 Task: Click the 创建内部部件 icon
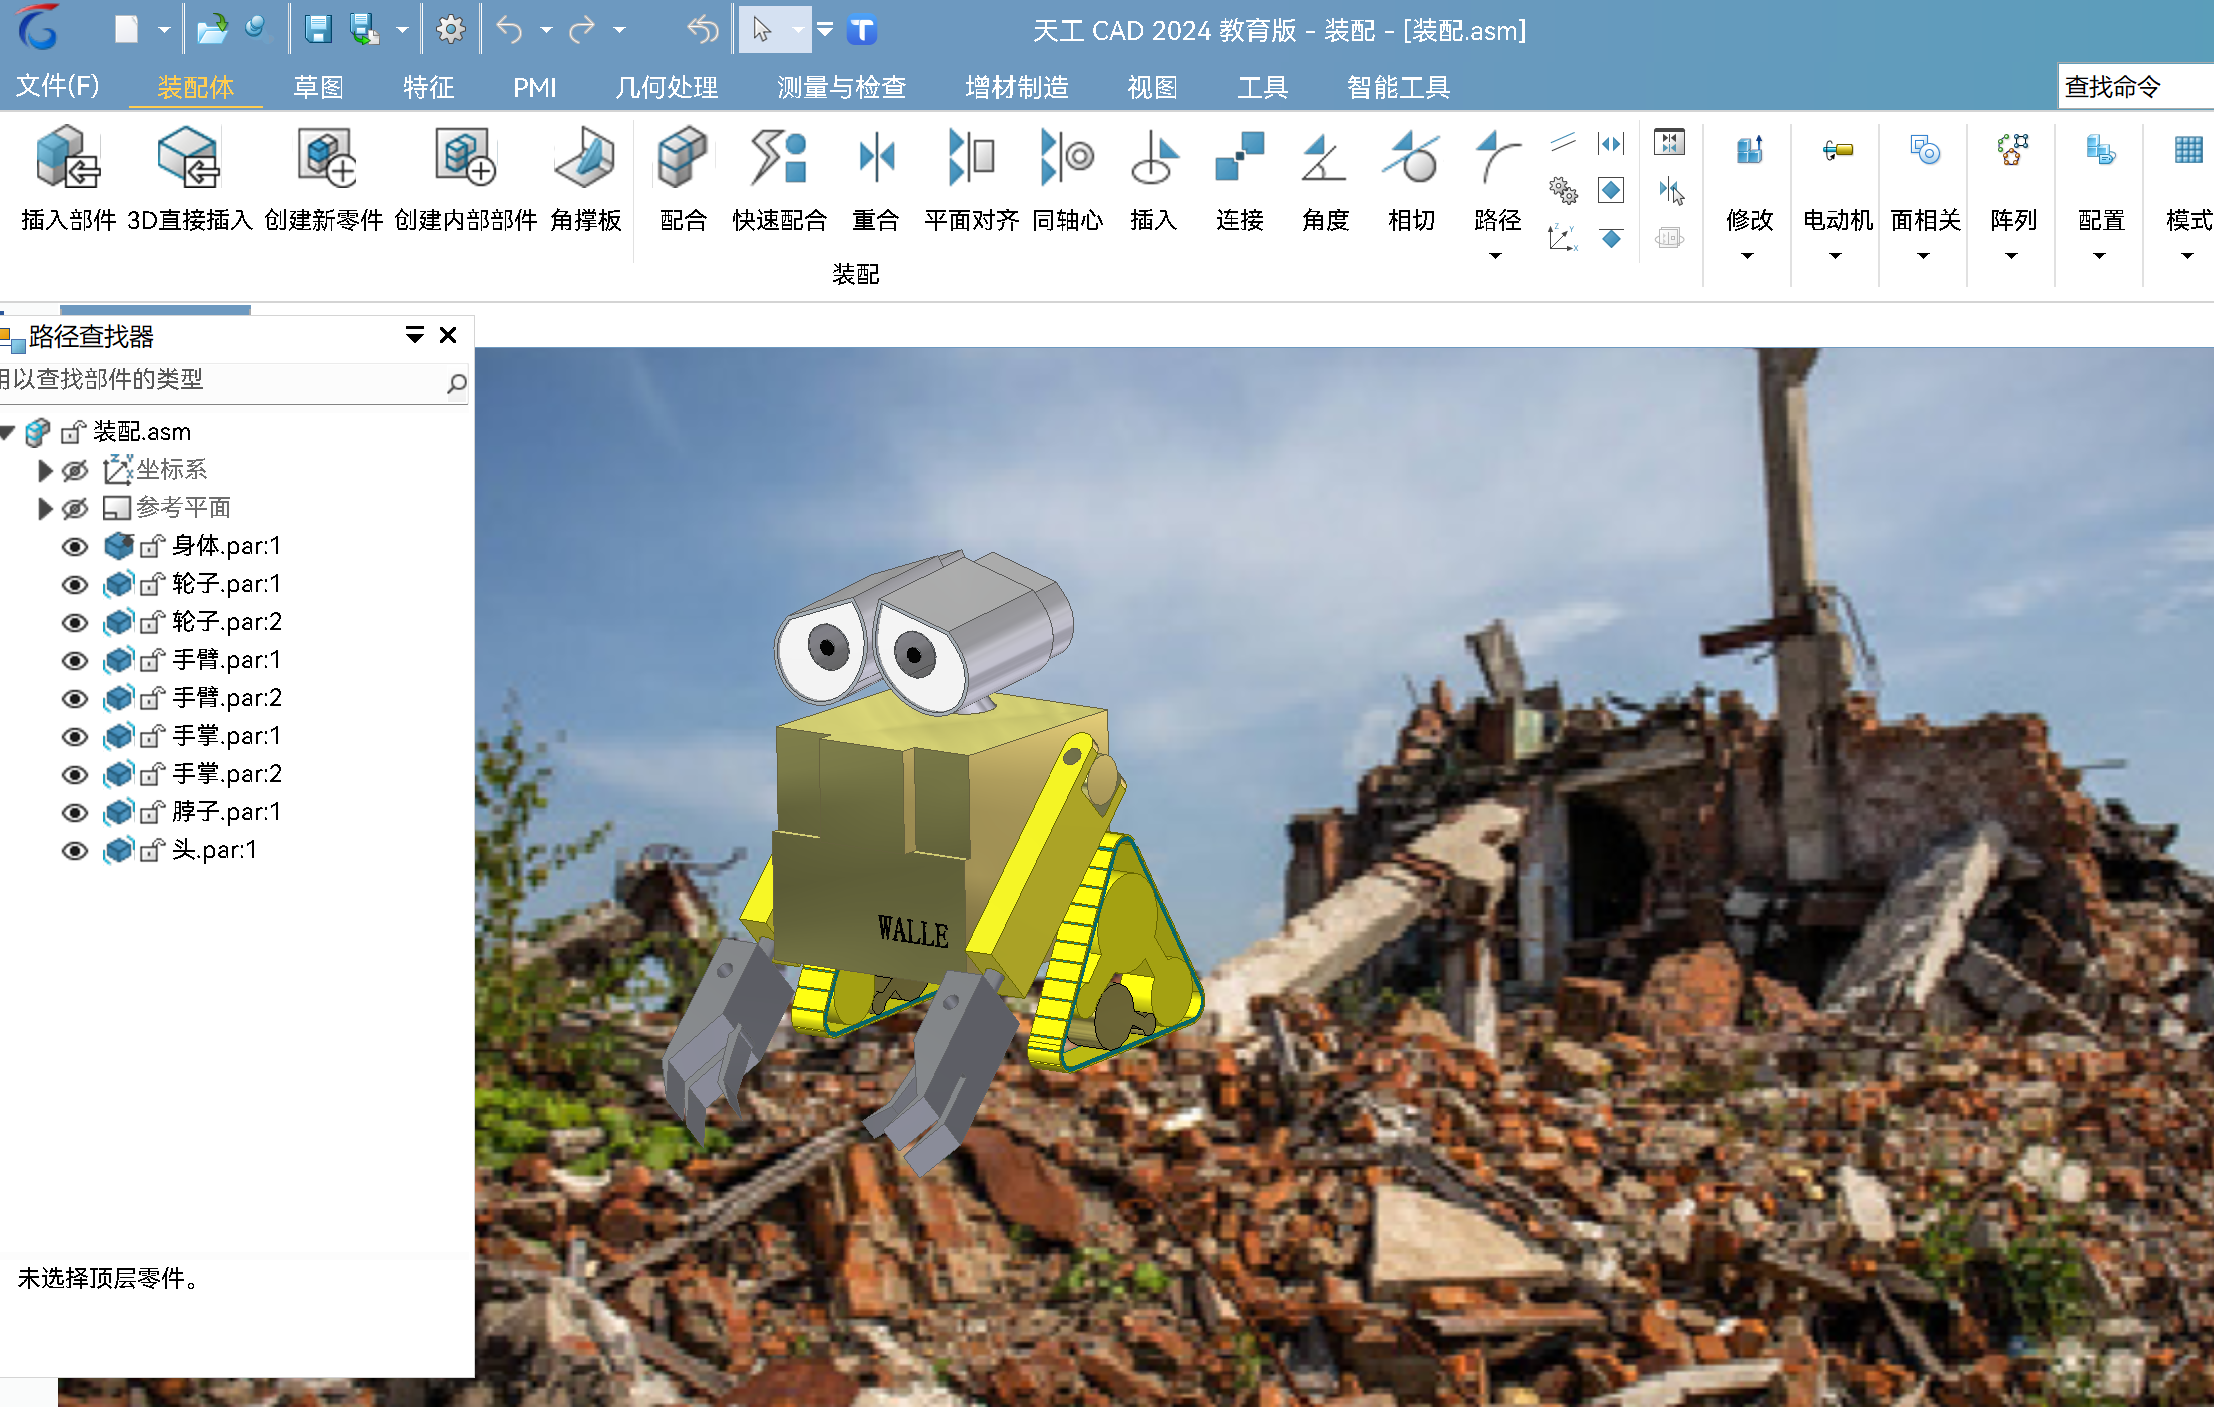pyautogui.click(x=465, y=157)
